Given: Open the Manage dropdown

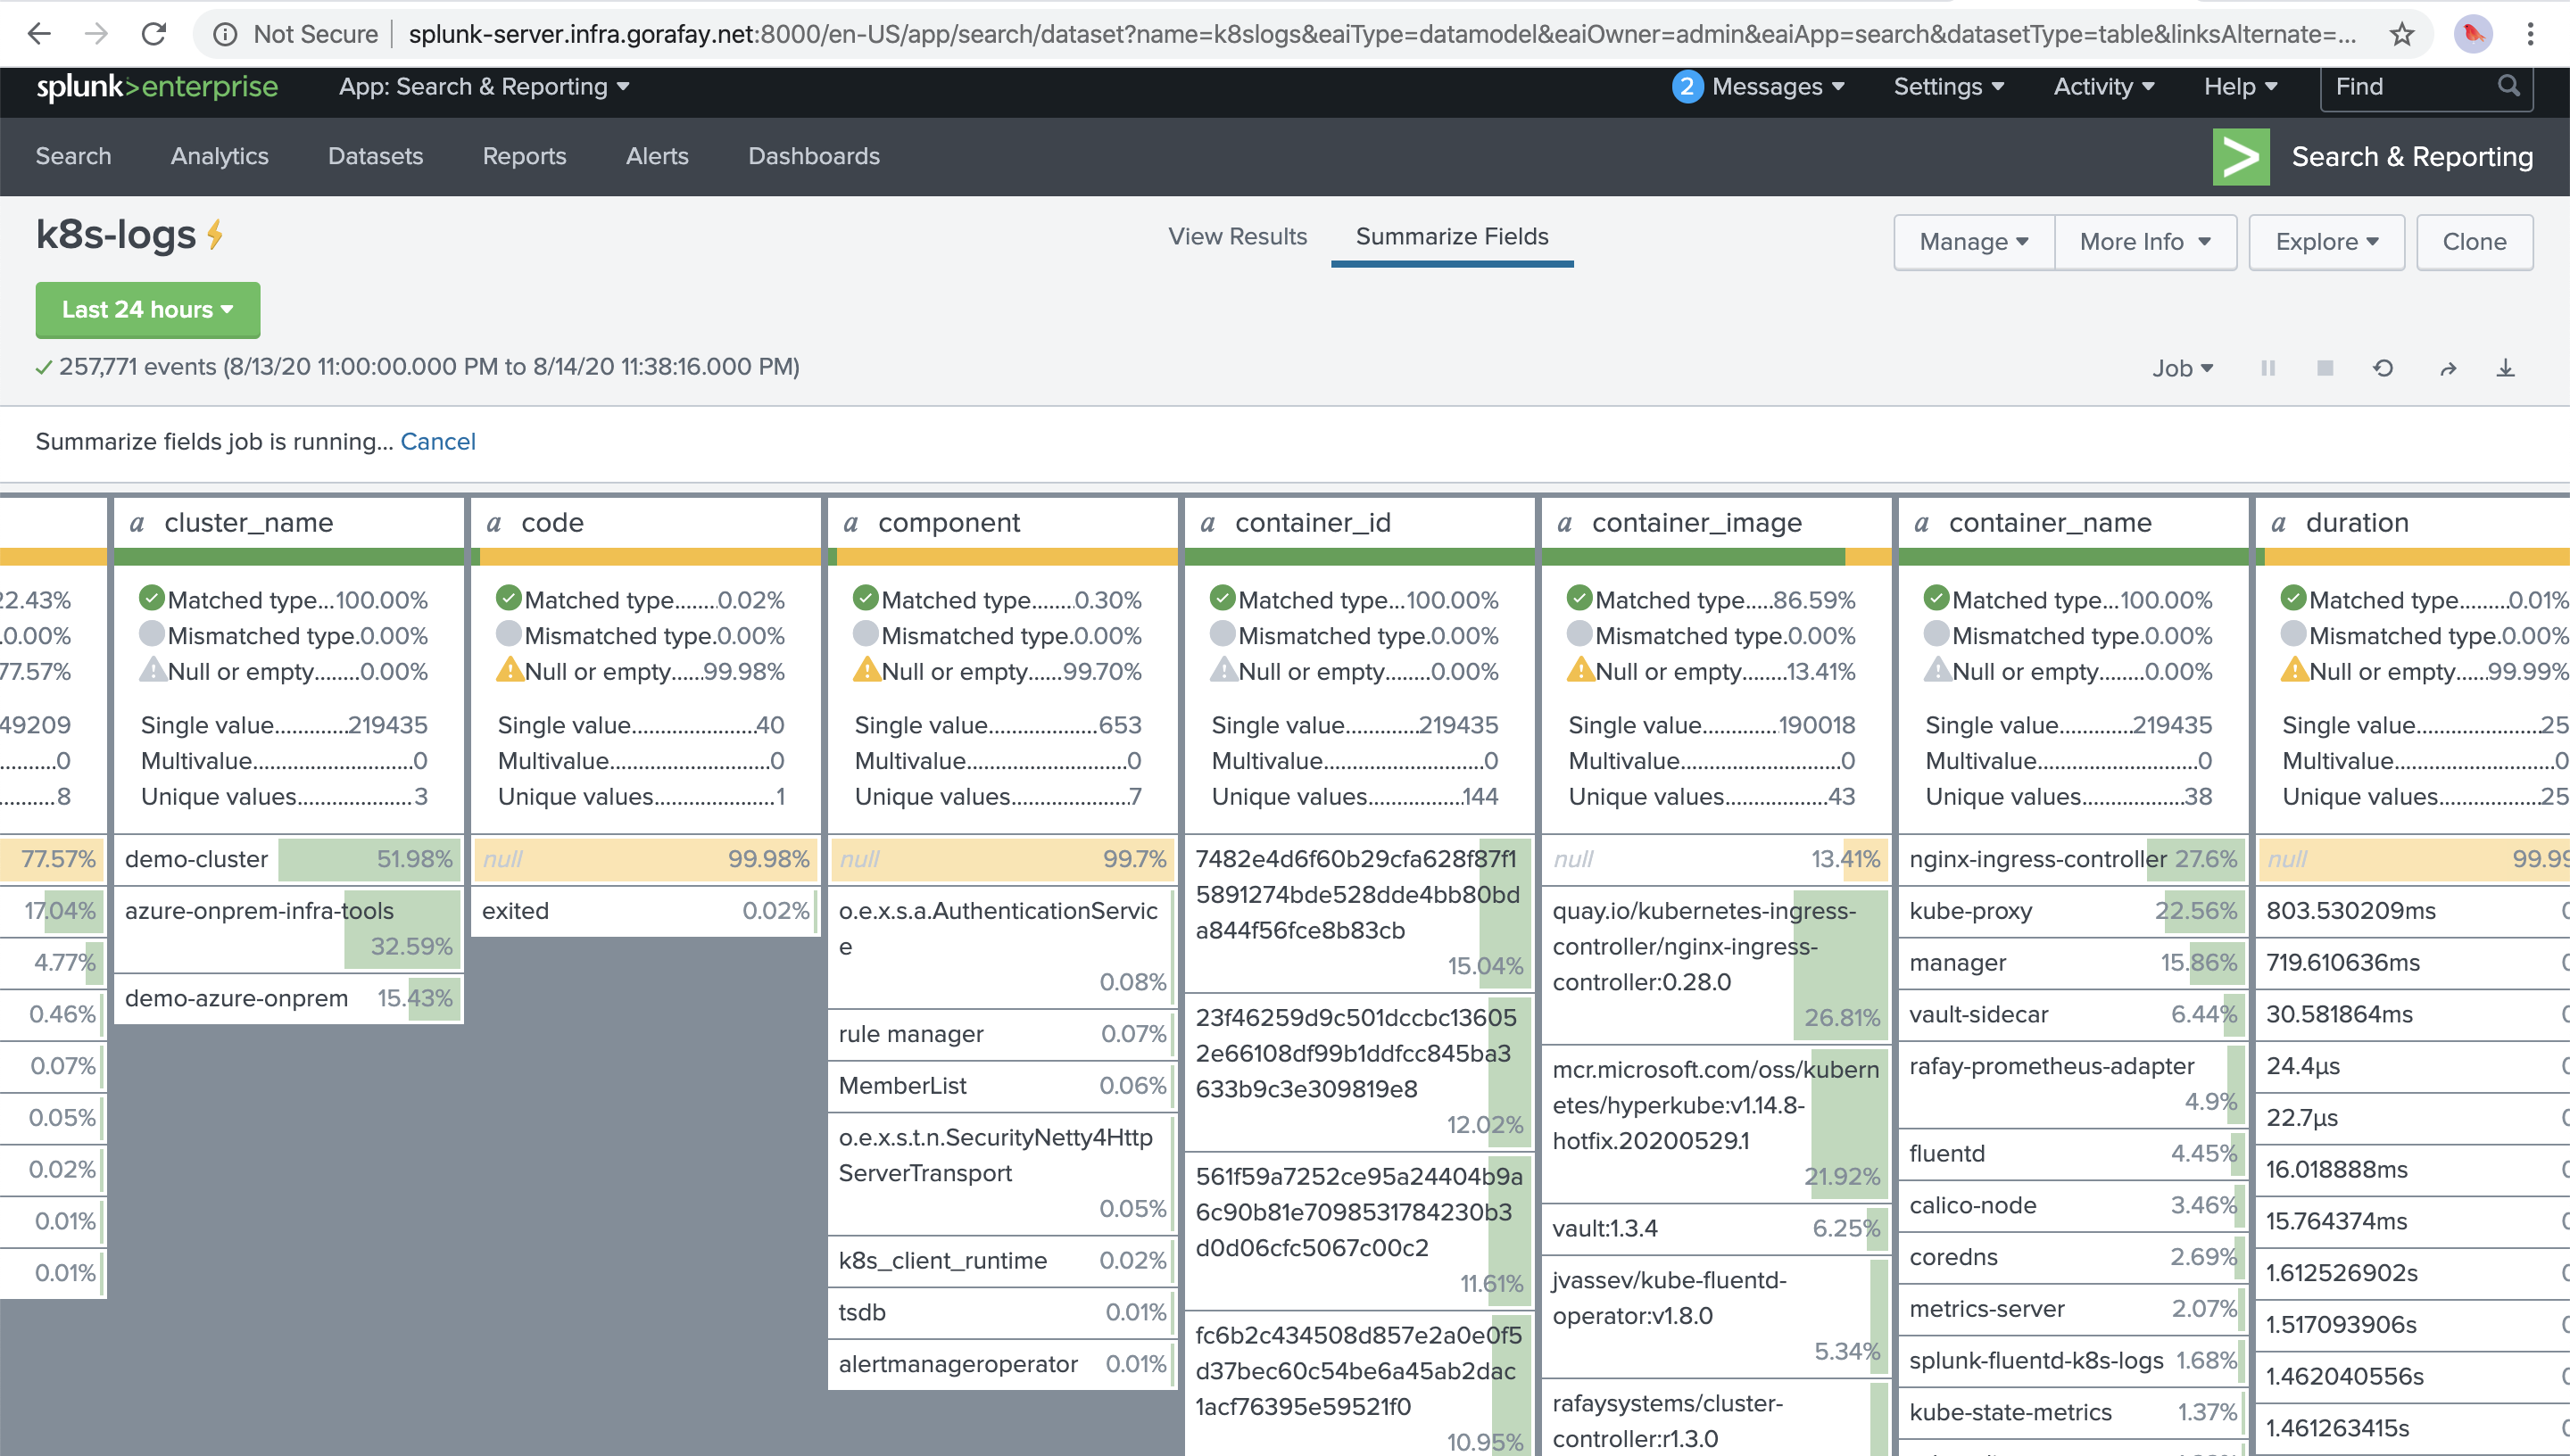Looking at the screenshot, I should click(1973, 242).
